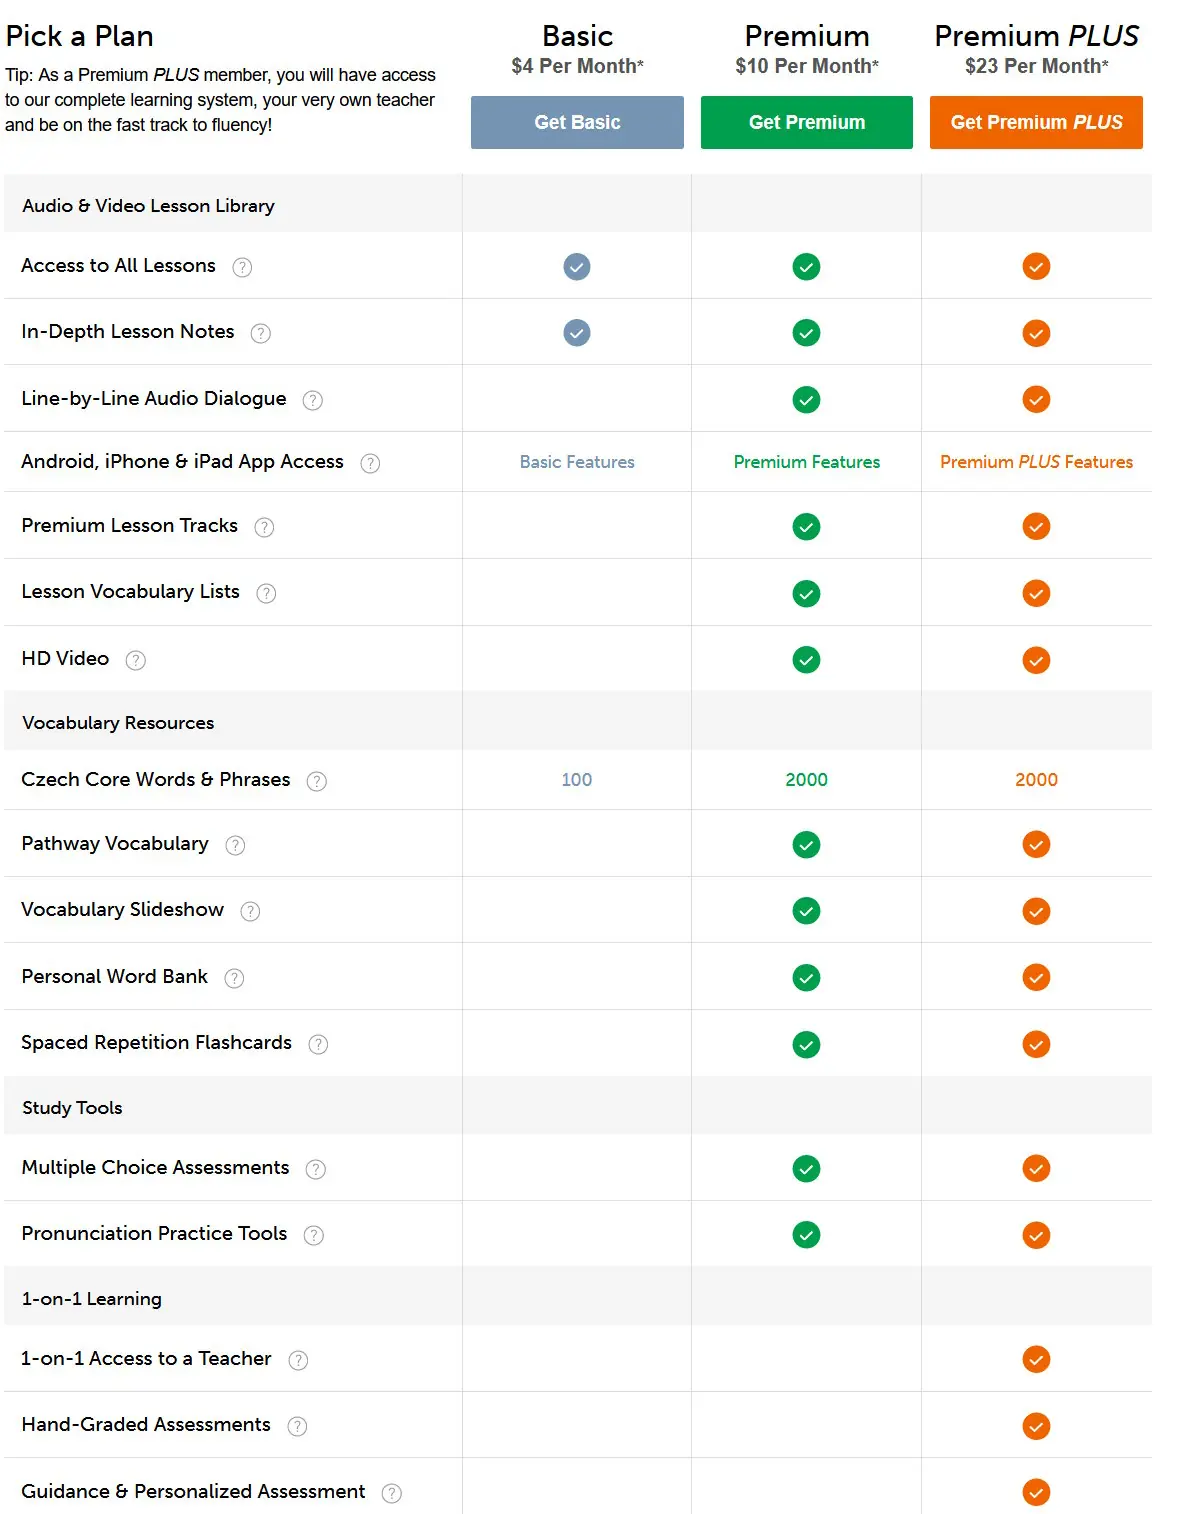Viewport: 1180px width, 1514px height.
Task: Click question mark next to HD Video
Action: [x=136, y=660]
